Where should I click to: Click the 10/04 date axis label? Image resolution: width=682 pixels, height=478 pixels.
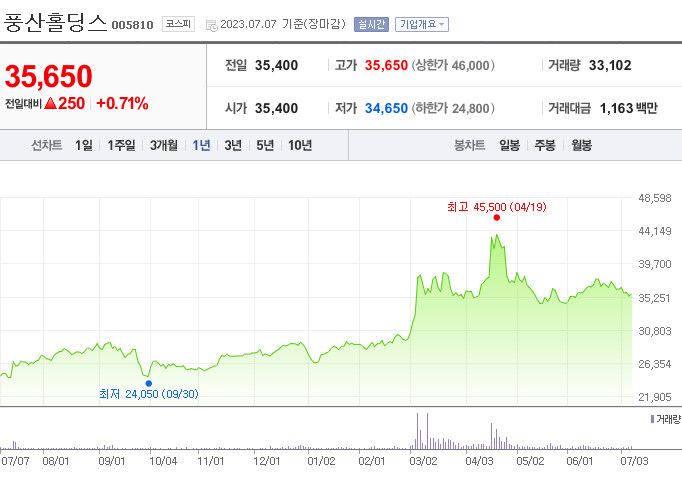163,461
